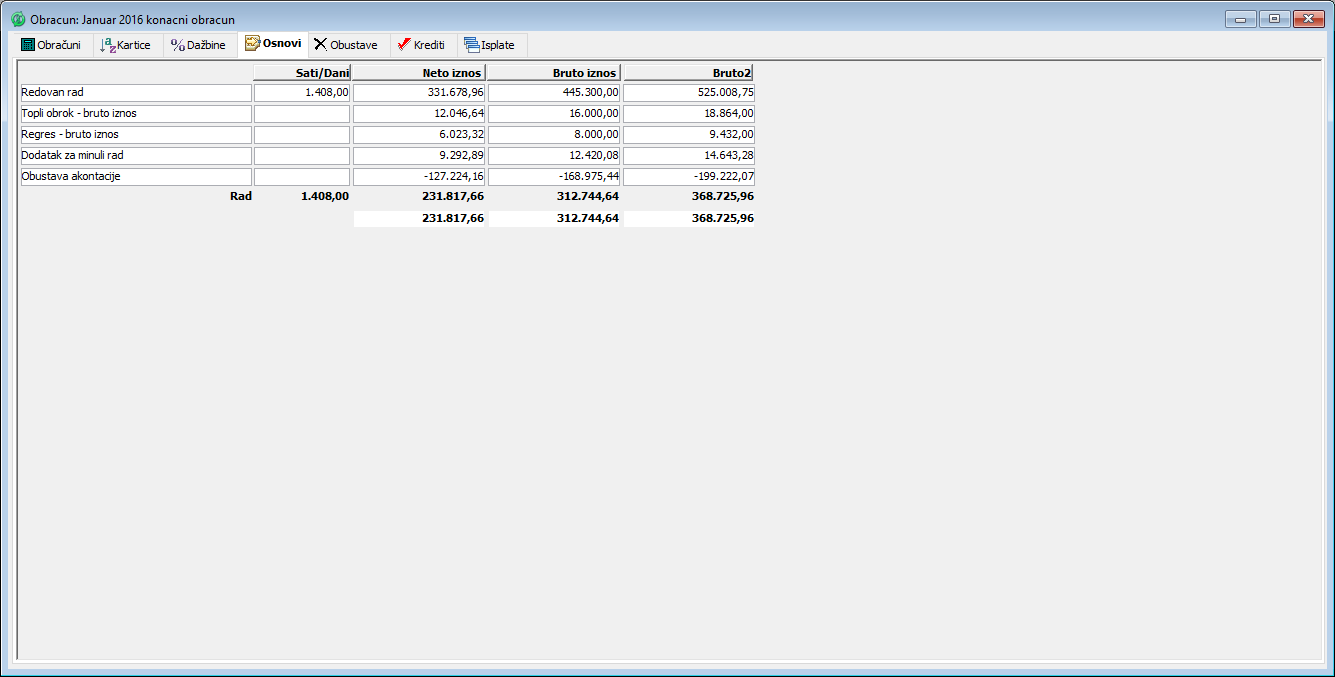Minimize the Obracun window
The width and height of the screenshot is (1335, 677).
click(x=1240, y=19)
